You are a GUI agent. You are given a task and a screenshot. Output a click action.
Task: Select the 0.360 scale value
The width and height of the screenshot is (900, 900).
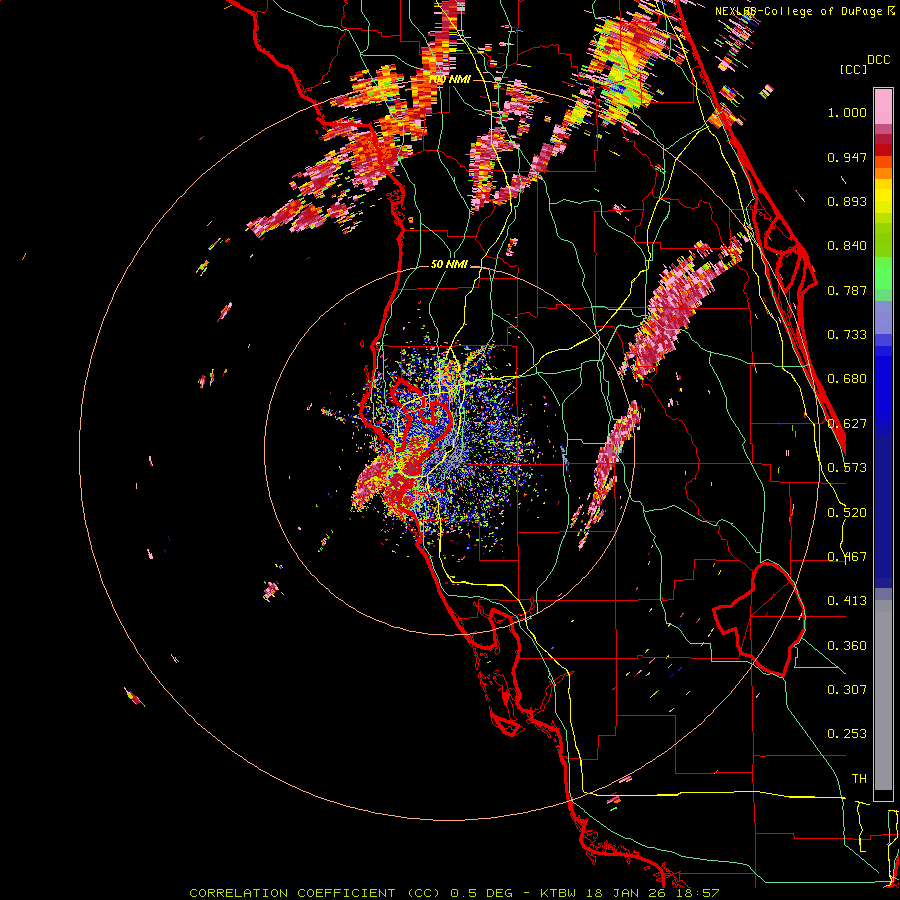click(847, 646)
